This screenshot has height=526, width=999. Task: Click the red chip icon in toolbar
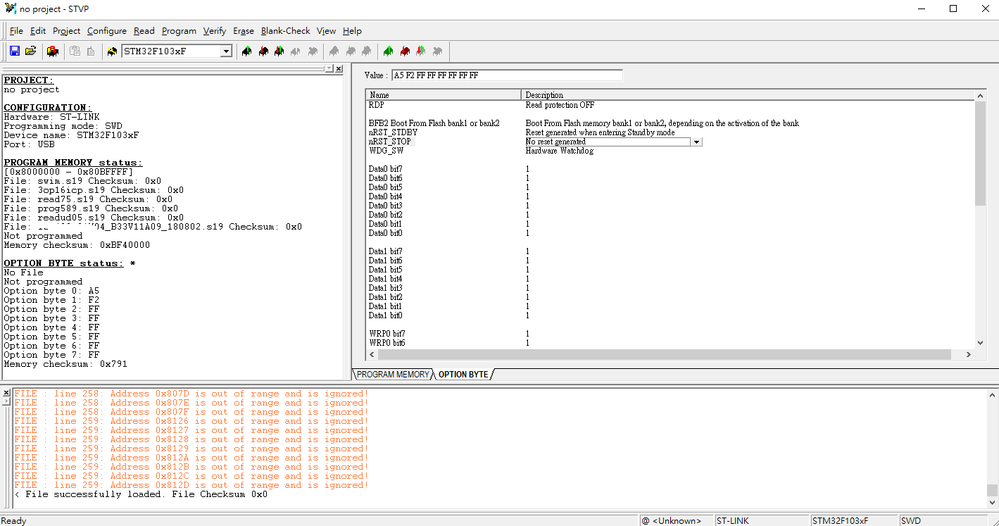point(405,51)
